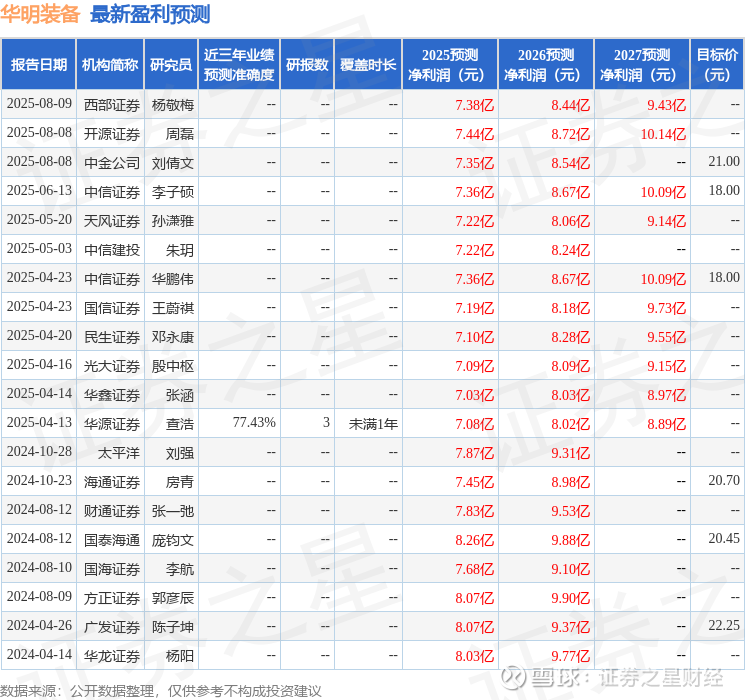The image size is (745, 700).
Task: Click analyst name 李子硕
Action: pyautogui.click(x=172, y=192)
